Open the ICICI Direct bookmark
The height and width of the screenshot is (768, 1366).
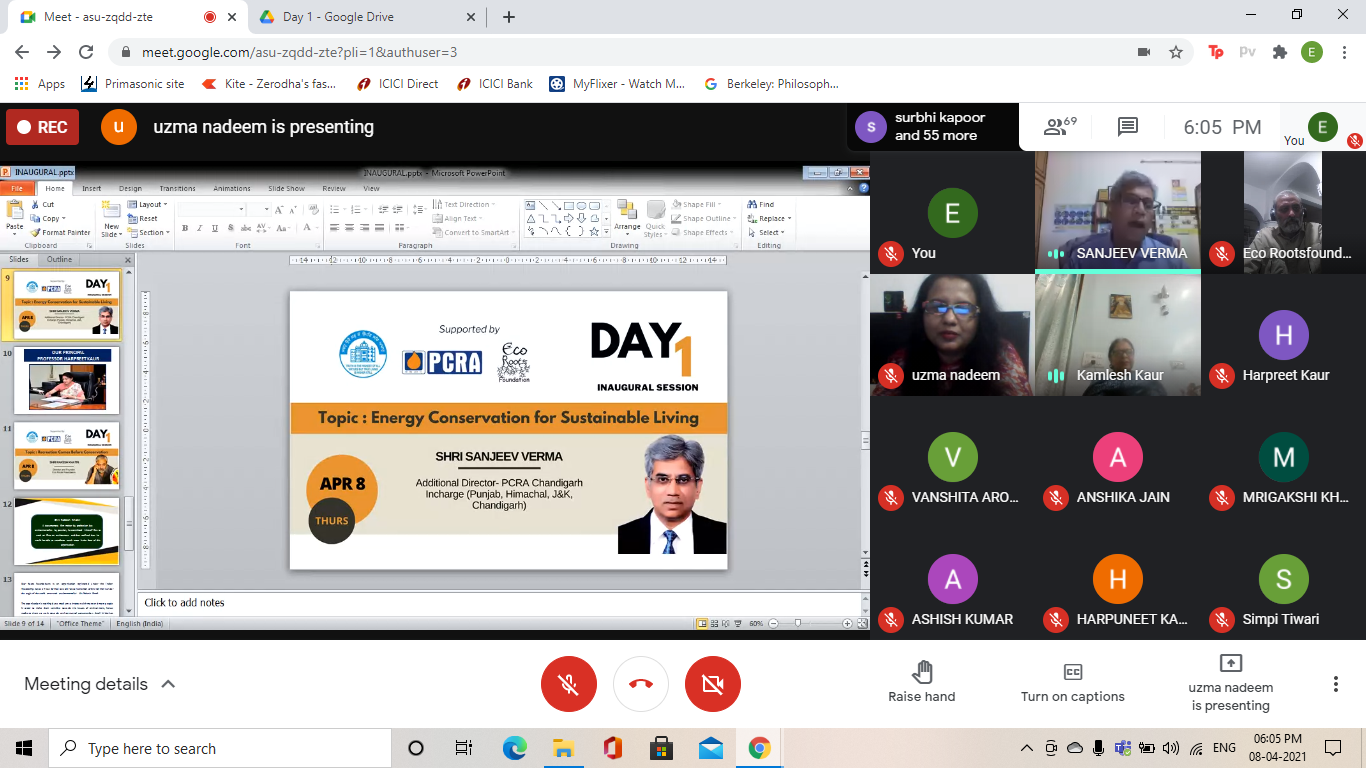tap(398, 84)
